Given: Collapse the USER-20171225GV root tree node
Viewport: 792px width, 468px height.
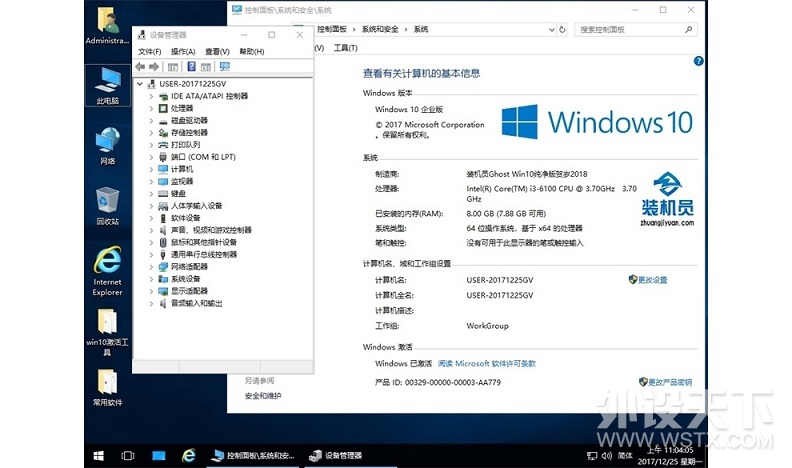Looking at the screenshot, I should (140, 84).
